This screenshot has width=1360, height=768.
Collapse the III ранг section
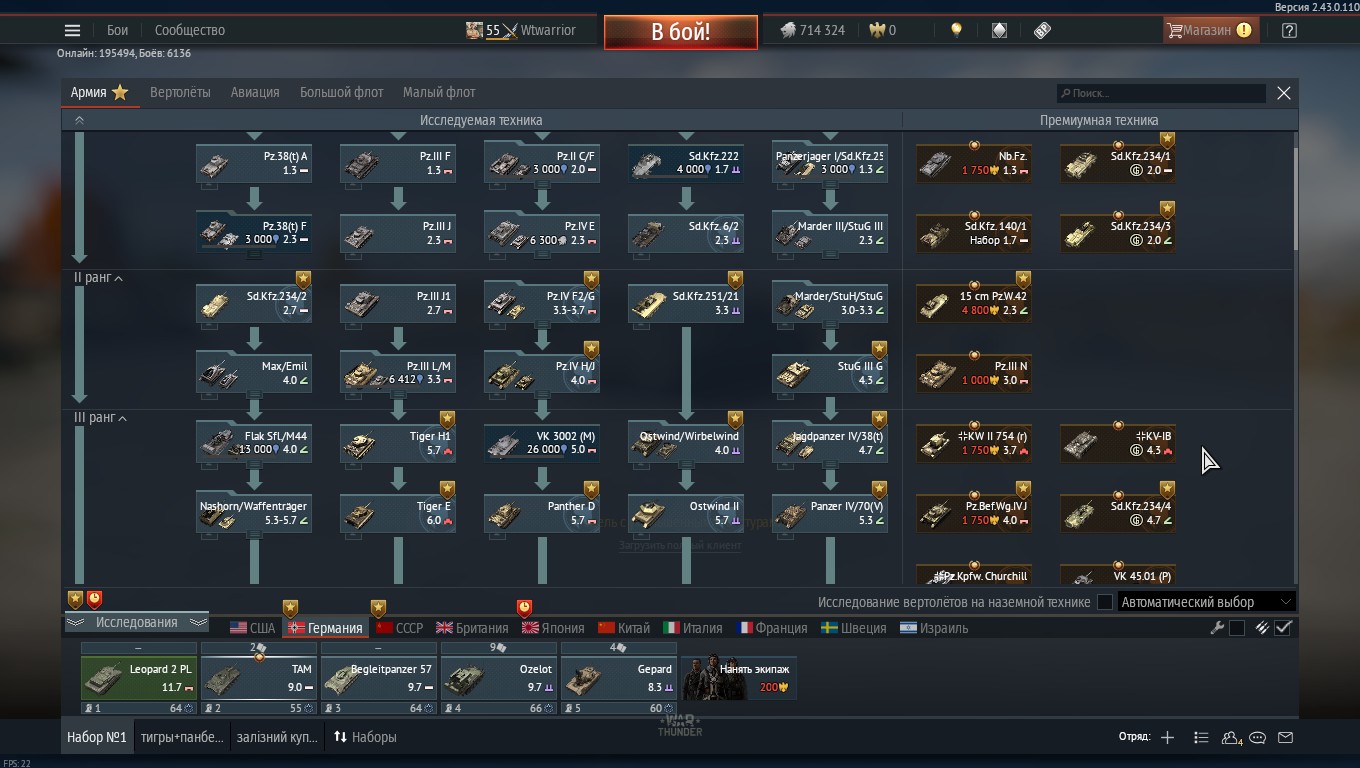(x=98, y=418)
